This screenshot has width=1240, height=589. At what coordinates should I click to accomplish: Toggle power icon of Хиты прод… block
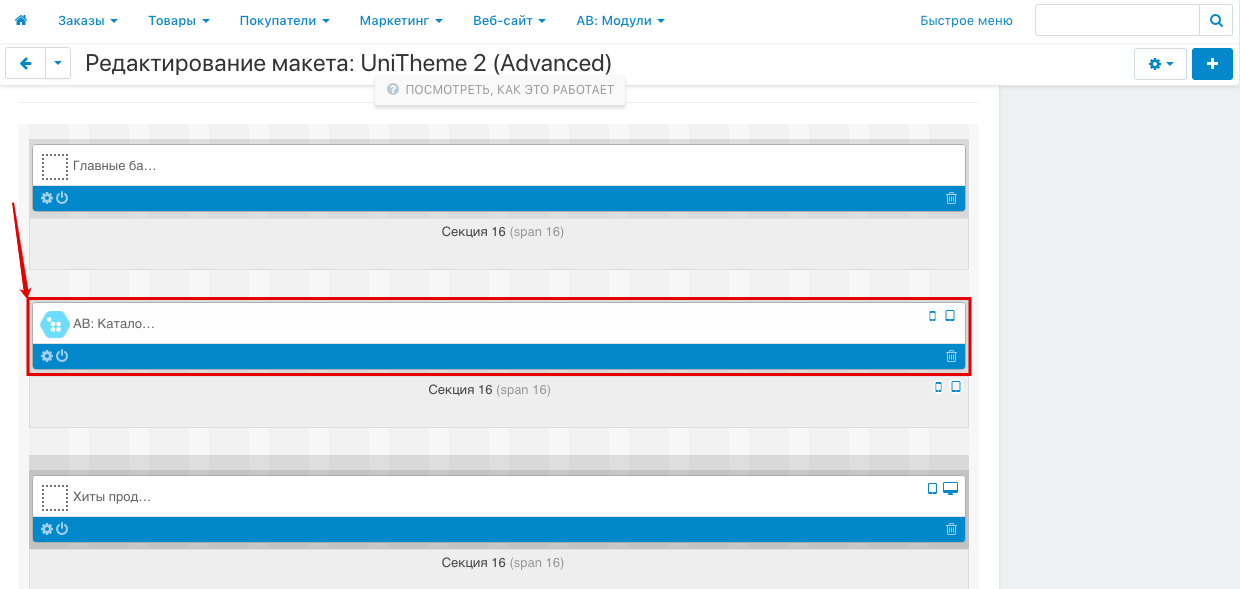pos(62,529)
